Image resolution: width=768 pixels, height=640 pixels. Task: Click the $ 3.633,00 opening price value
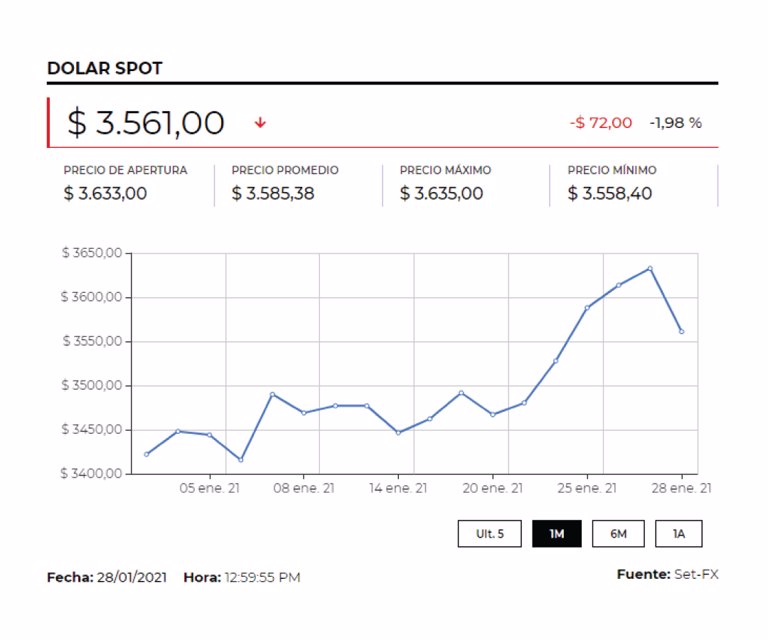[105, 193]
